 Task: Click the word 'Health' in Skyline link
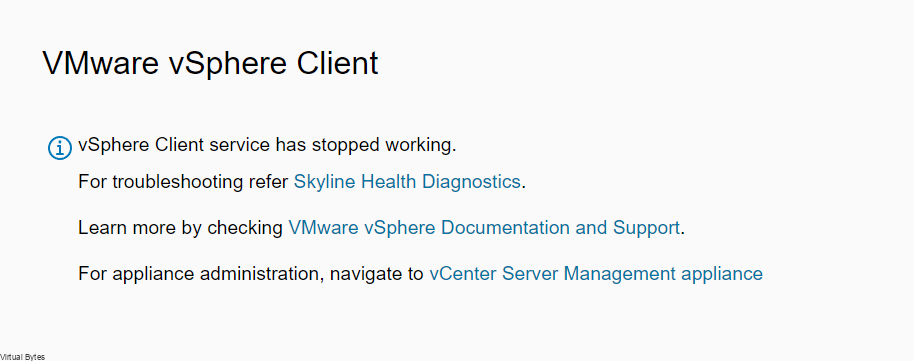[389, 182]
